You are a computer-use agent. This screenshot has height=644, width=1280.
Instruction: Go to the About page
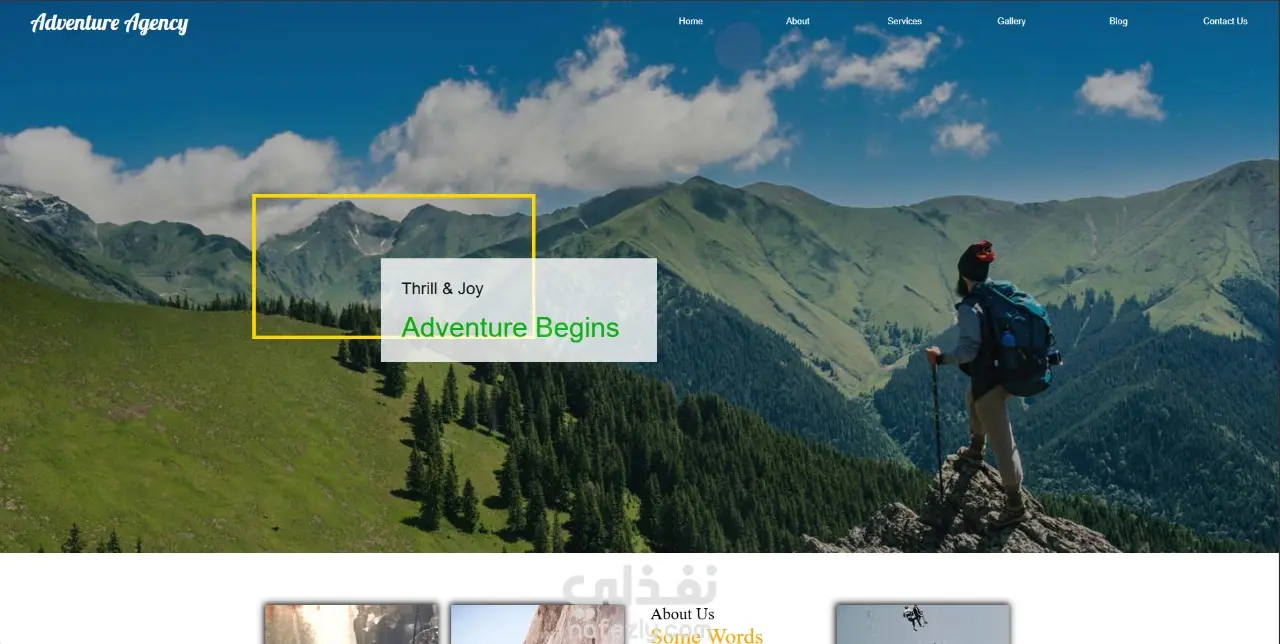(797, 21)
